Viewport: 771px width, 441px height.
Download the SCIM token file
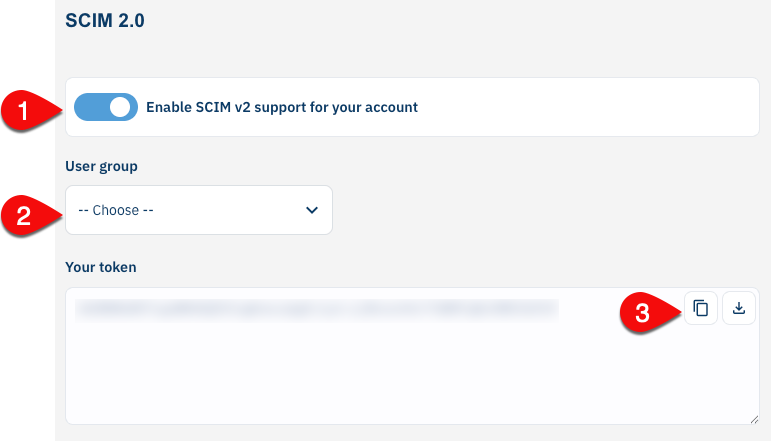739,309
